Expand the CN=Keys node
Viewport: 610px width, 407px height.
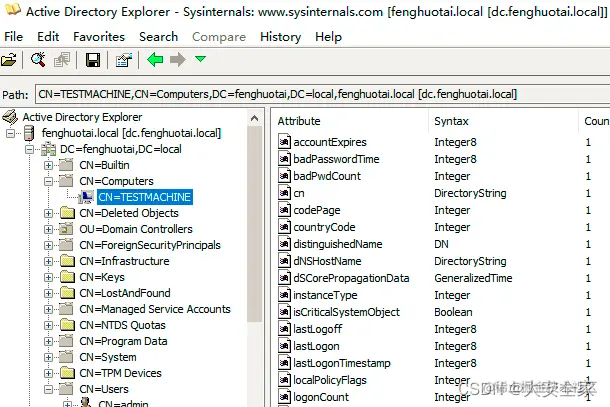48,277
